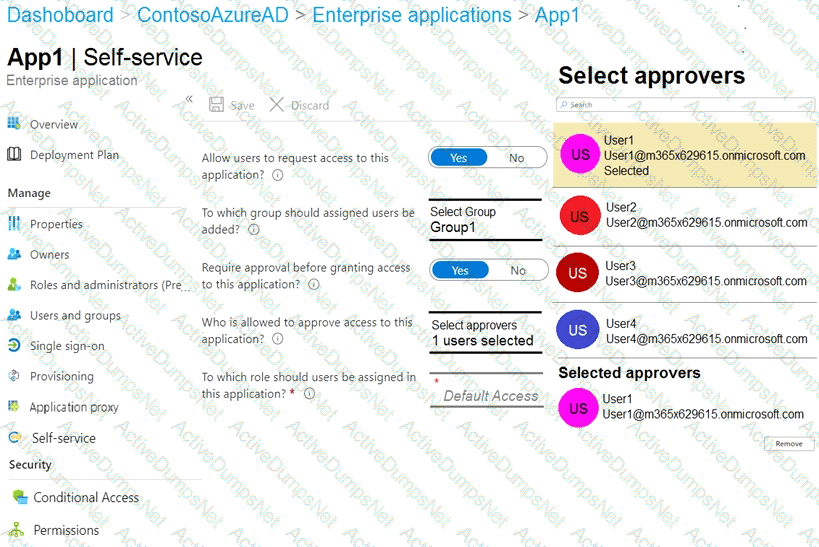Click info icon beside Require approval question
819x547 pixels.
point(314,284)
